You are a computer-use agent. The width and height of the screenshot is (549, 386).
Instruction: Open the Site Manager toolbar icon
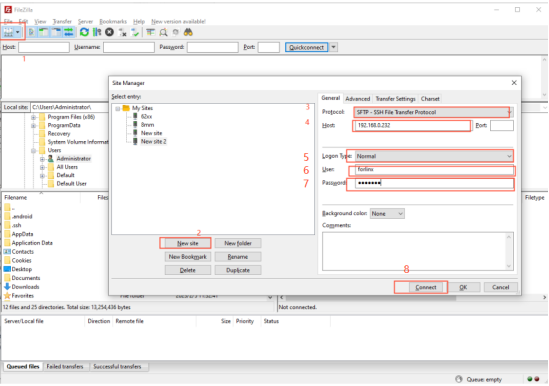(8, 33)
